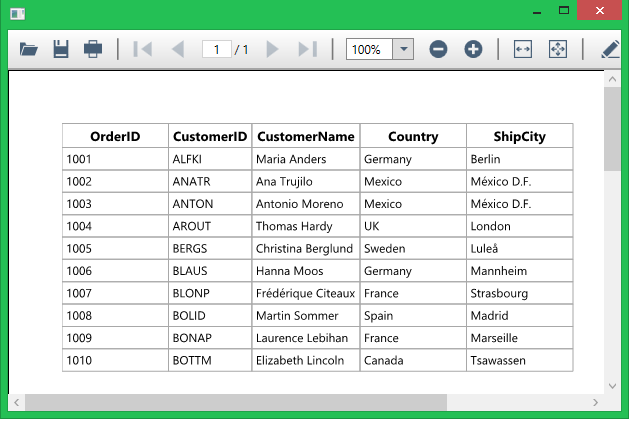Click the Tsawassen ship city cell

click(x=519, y=360)
